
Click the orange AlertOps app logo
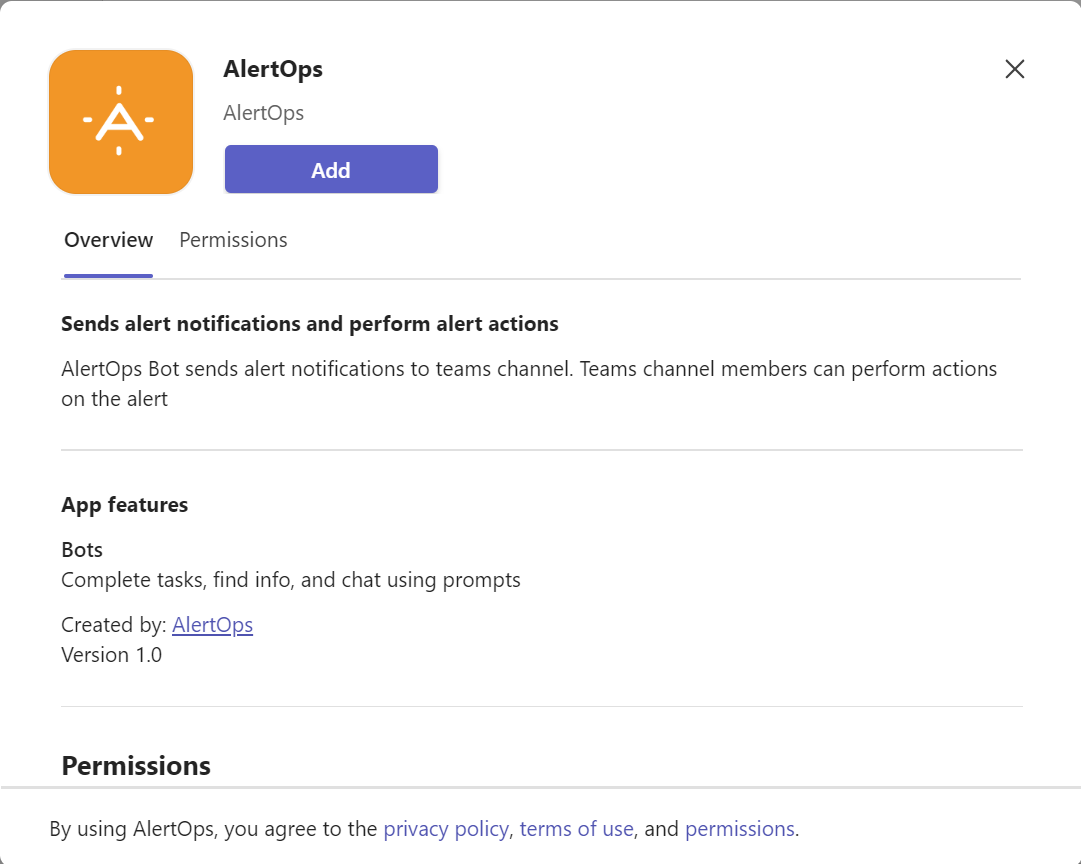[120, 121]
